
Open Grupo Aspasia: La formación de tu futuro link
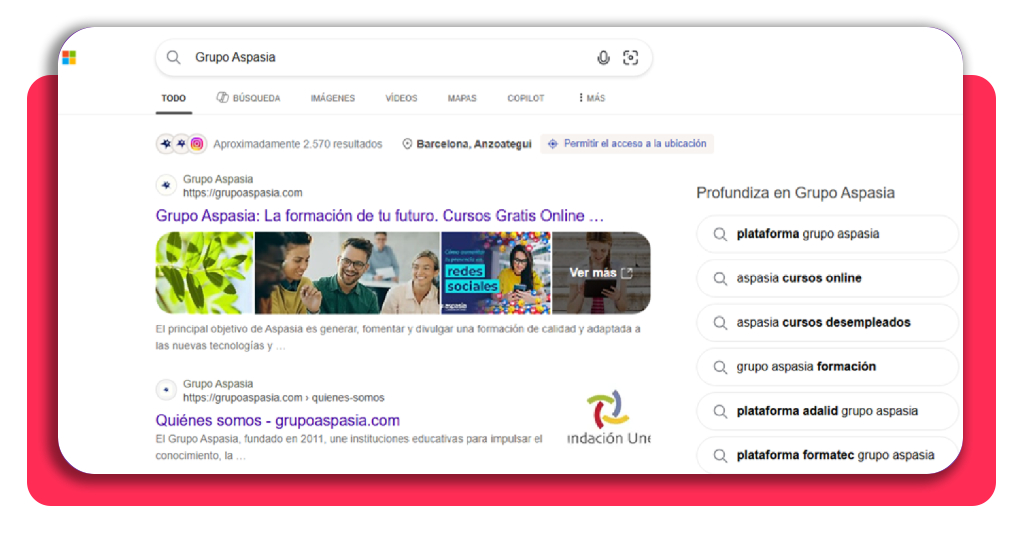coord(379,215)
